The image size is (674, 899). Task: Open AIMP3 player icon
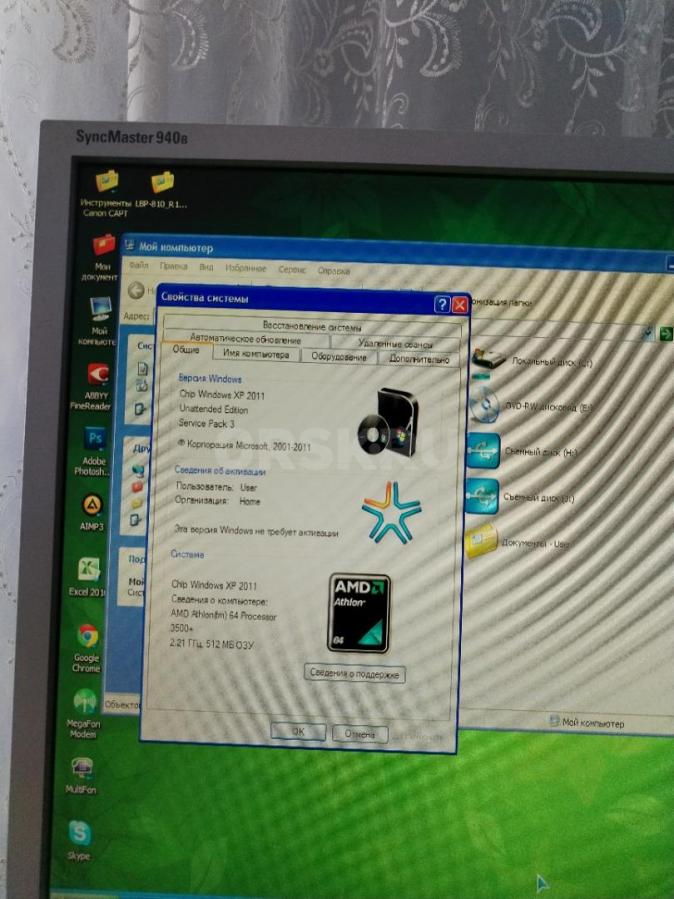tap(91, 504)
